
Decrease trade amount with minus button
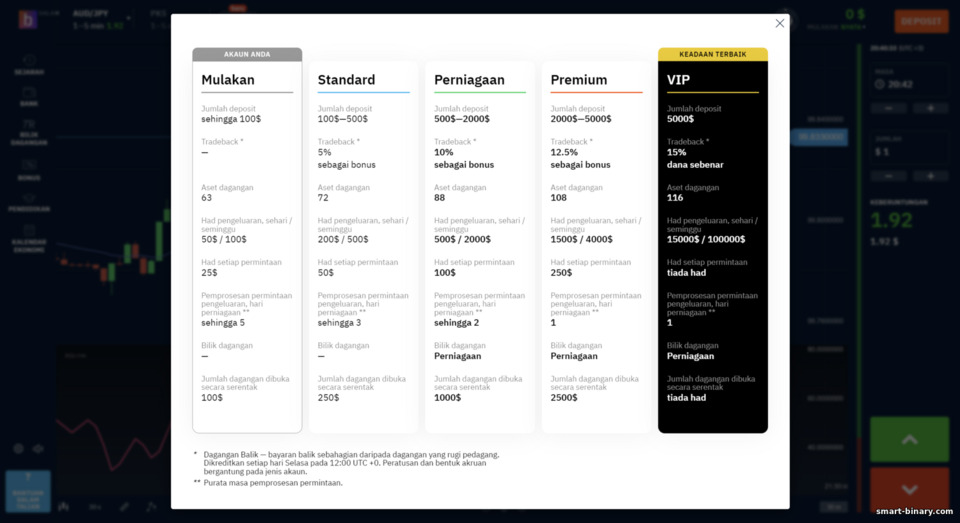889,176
